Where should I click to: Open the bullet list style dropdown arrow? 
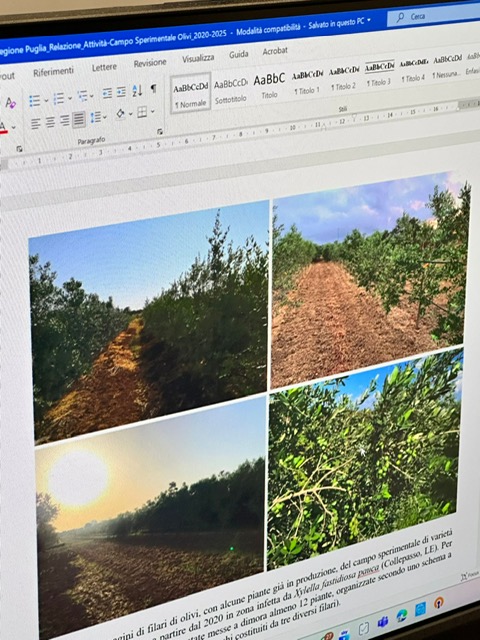coord(46,100)
